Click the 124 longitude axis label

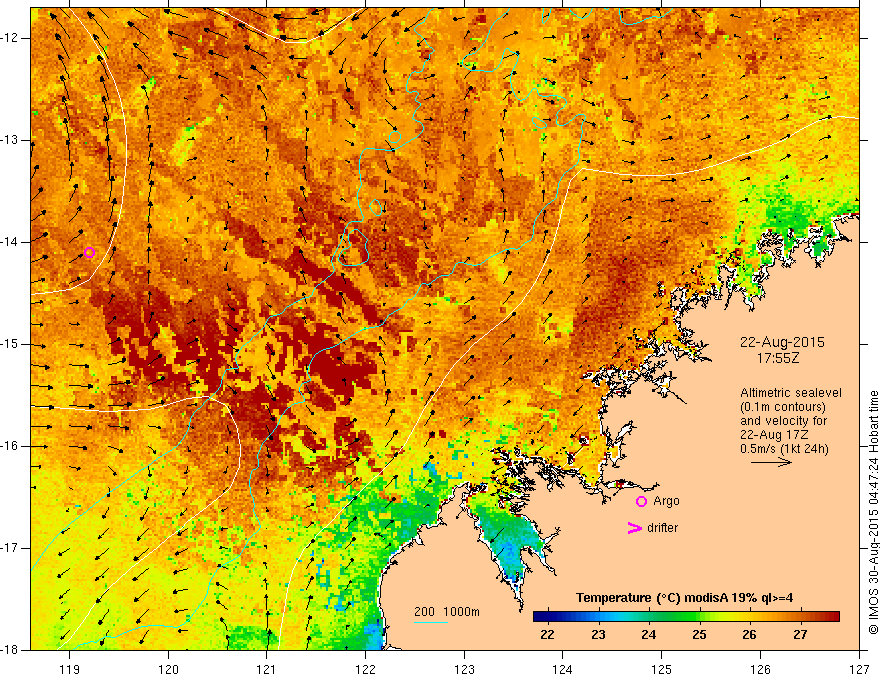point(563,669)
